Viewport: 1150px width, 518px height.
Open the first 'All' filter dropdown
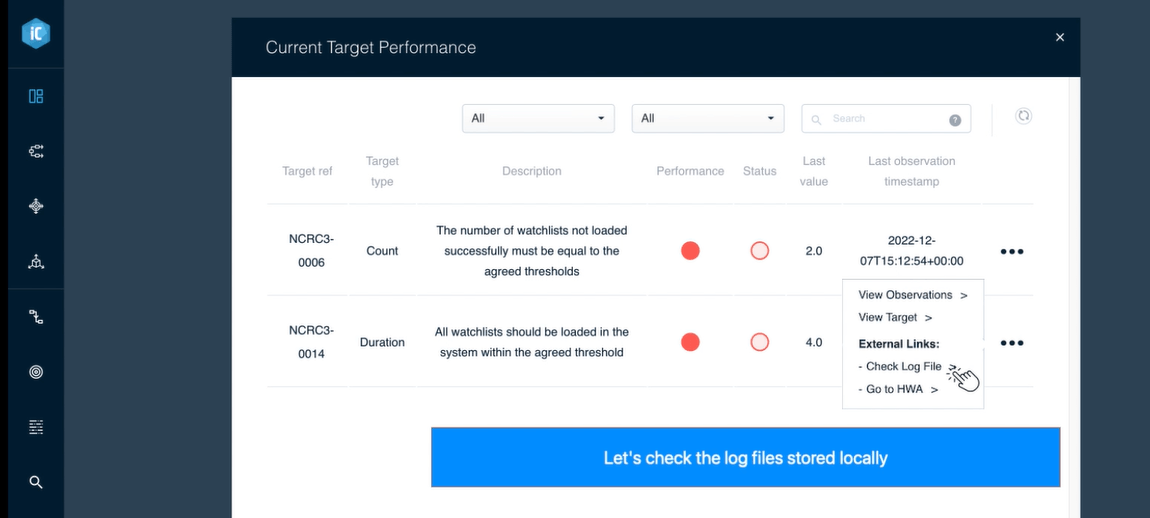click(x=537, y=118)
